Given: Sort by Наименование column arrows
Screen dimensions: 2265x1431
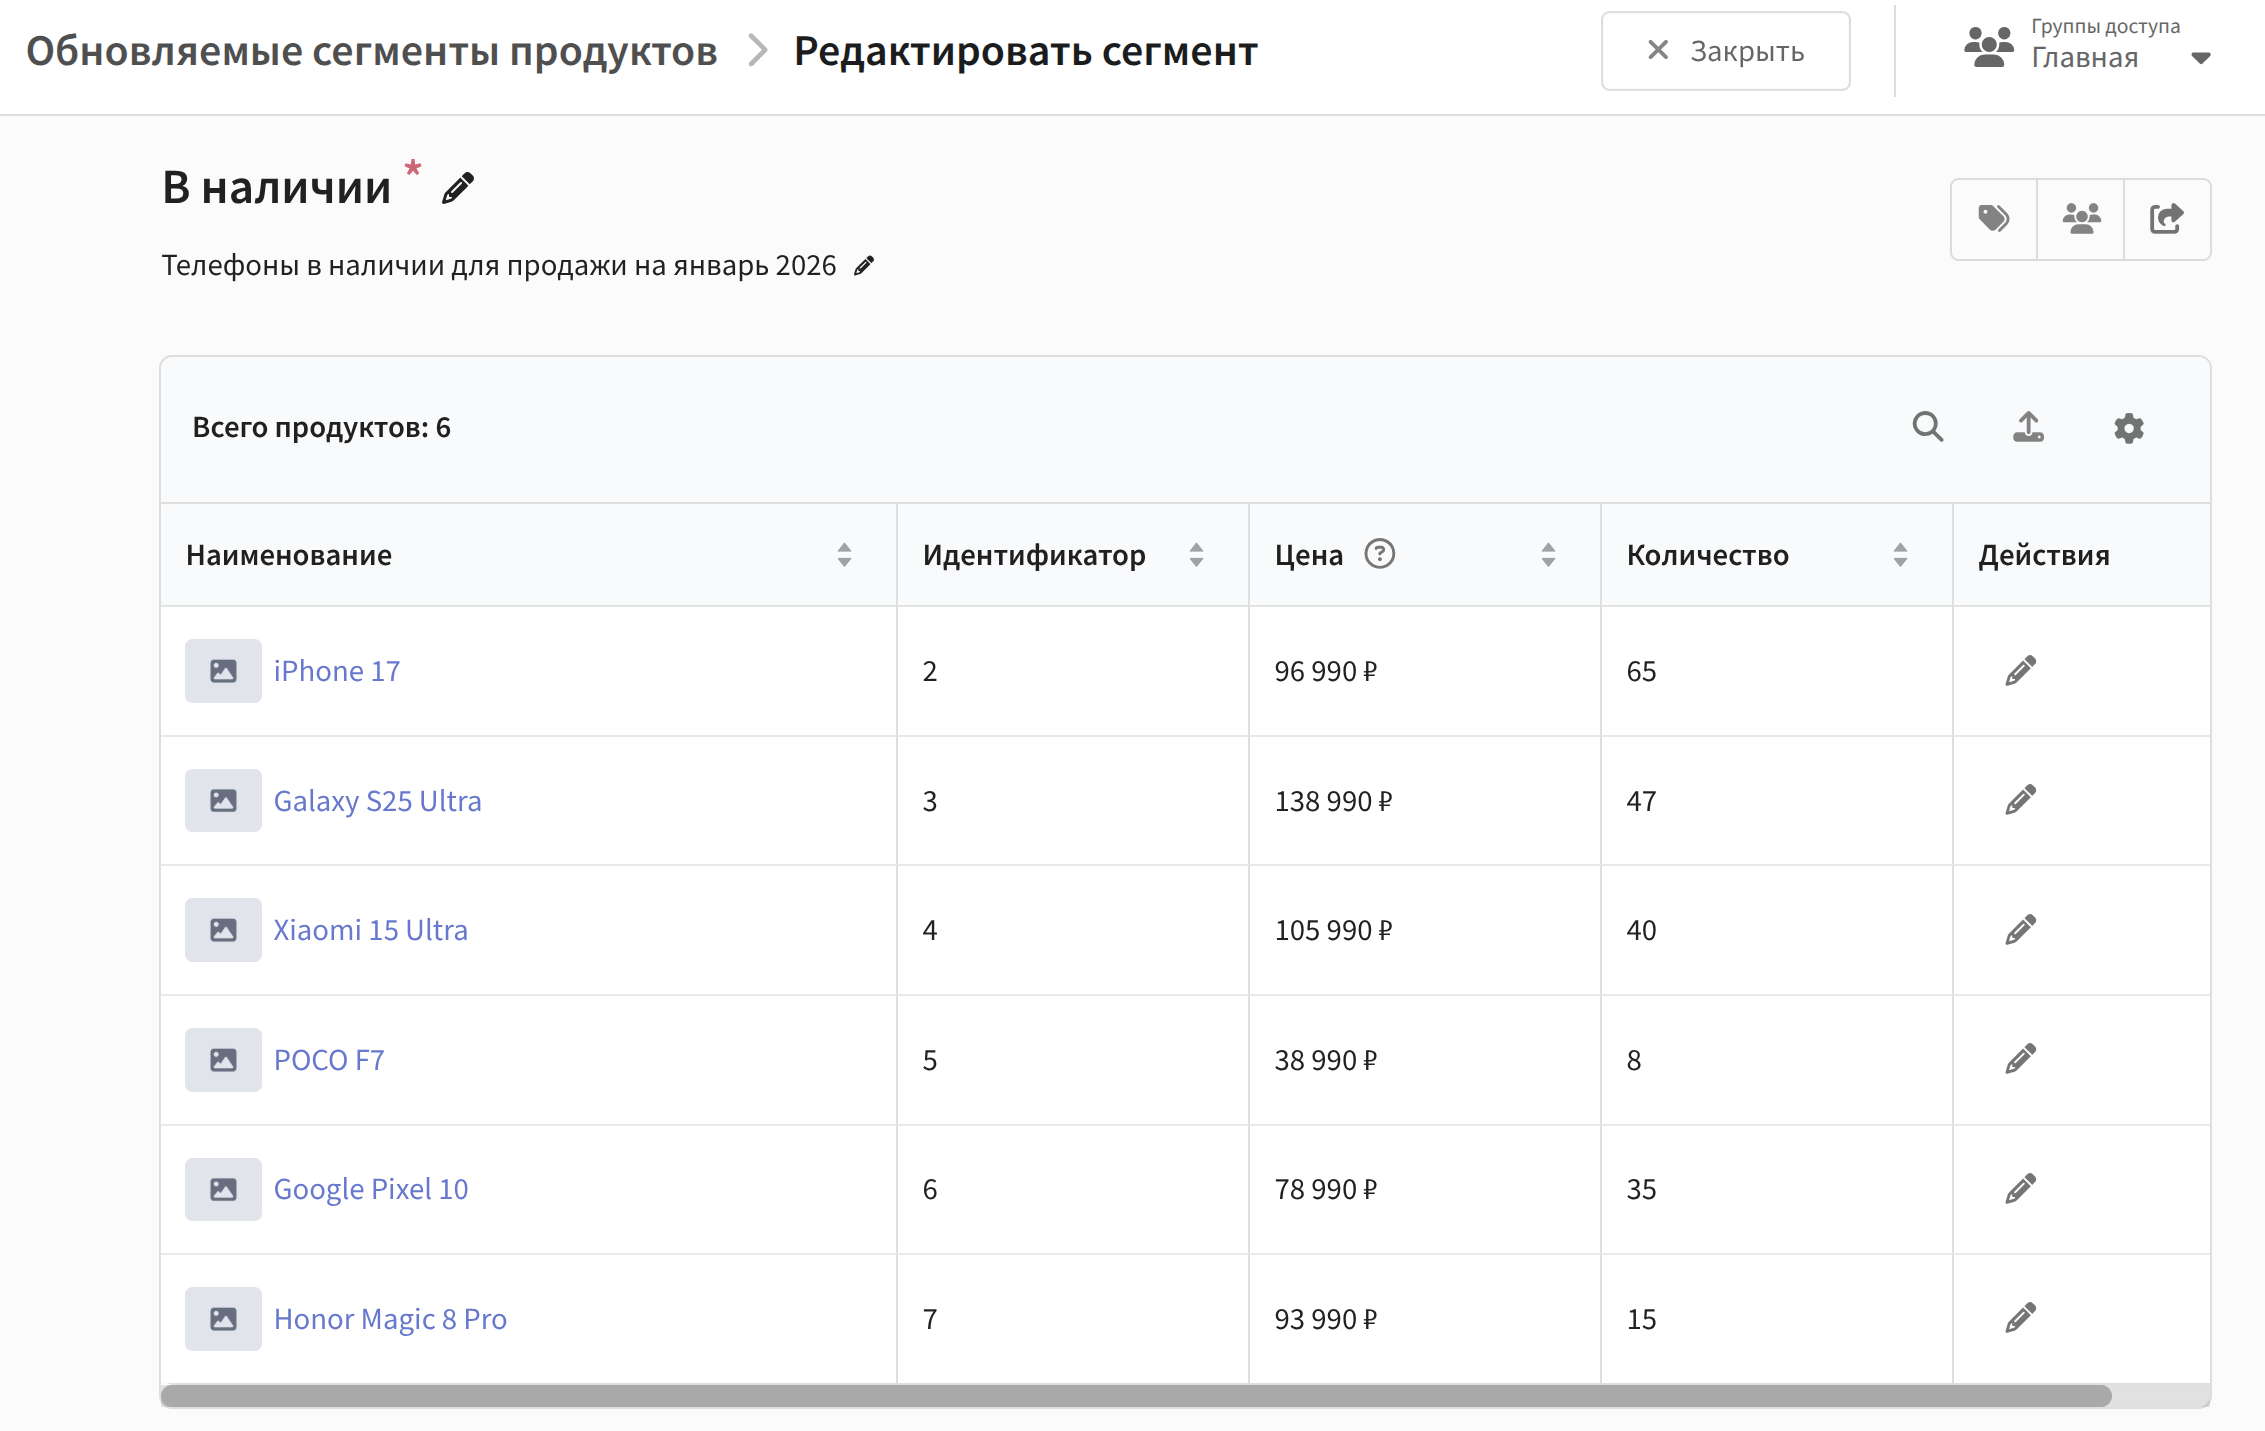Looking at the screenshot, I should pyautogui.click(x=844, y=555).
